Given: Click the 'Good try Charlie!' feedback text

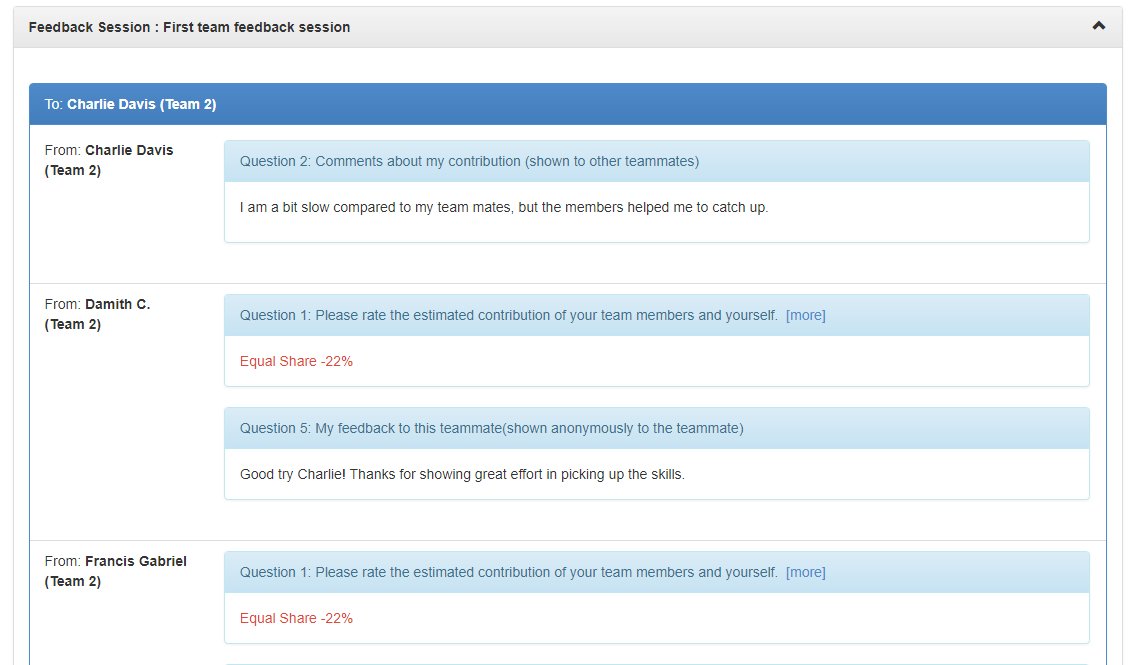Looking at the screenshot, I should (x=462, y=474).
